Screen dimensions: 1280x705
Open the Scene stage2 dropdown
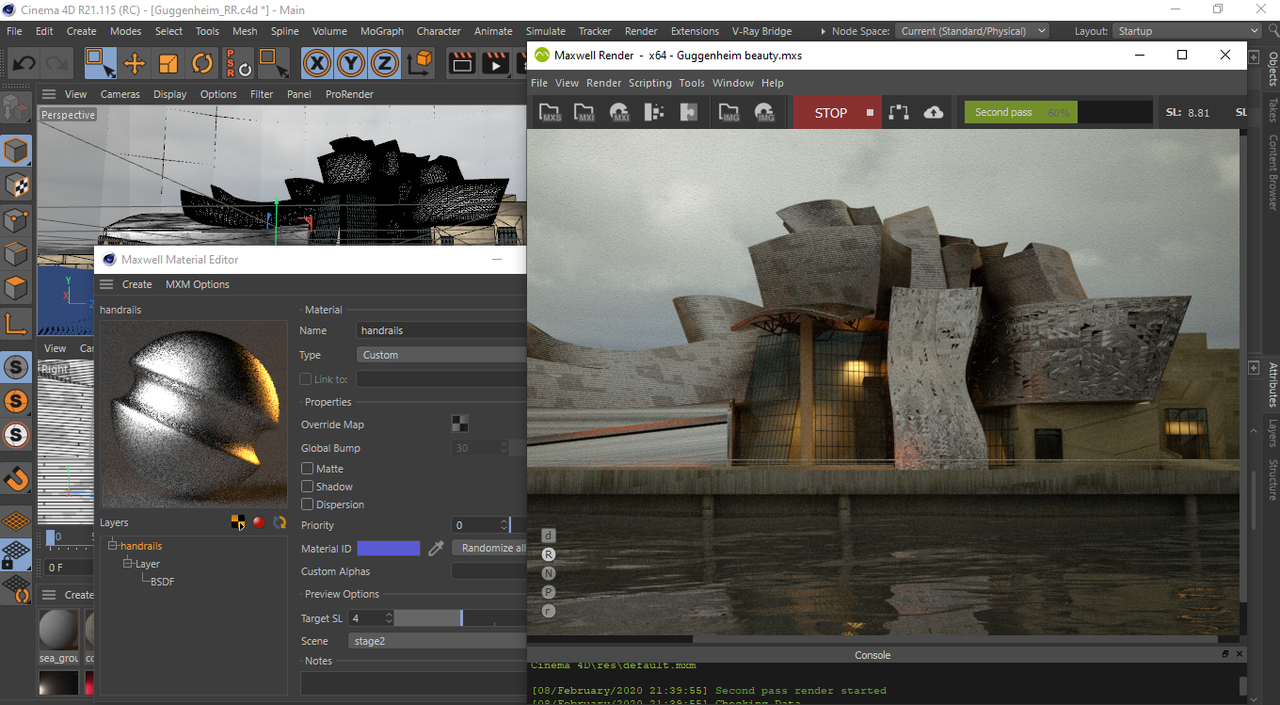[437, 641]
